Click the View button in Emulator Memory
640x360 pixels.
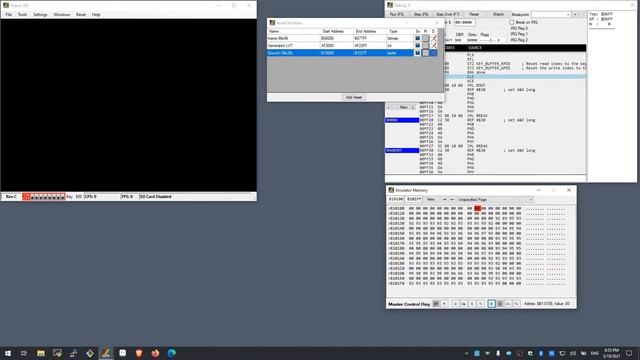click(431, 200)
